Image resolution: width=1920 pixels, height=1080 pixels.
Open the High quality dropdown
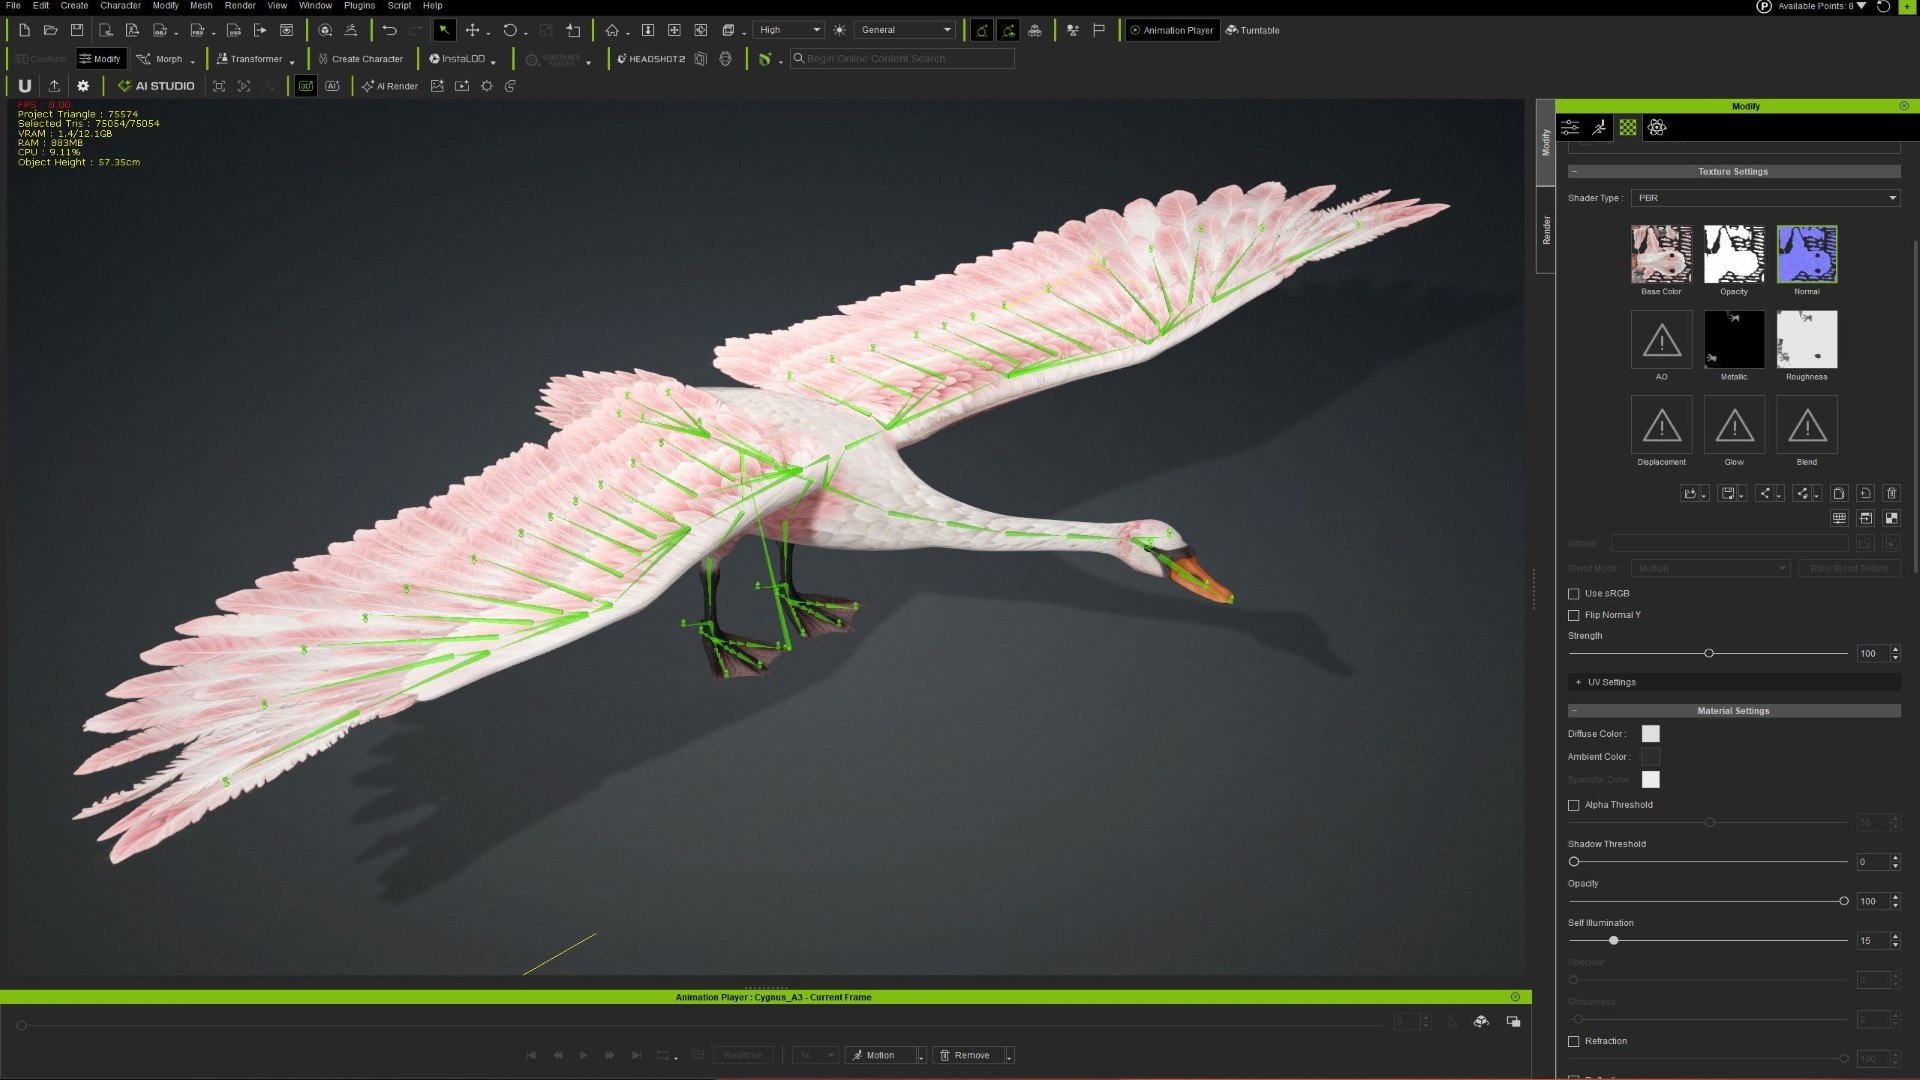pyautogui.click(x=788, y=30)
